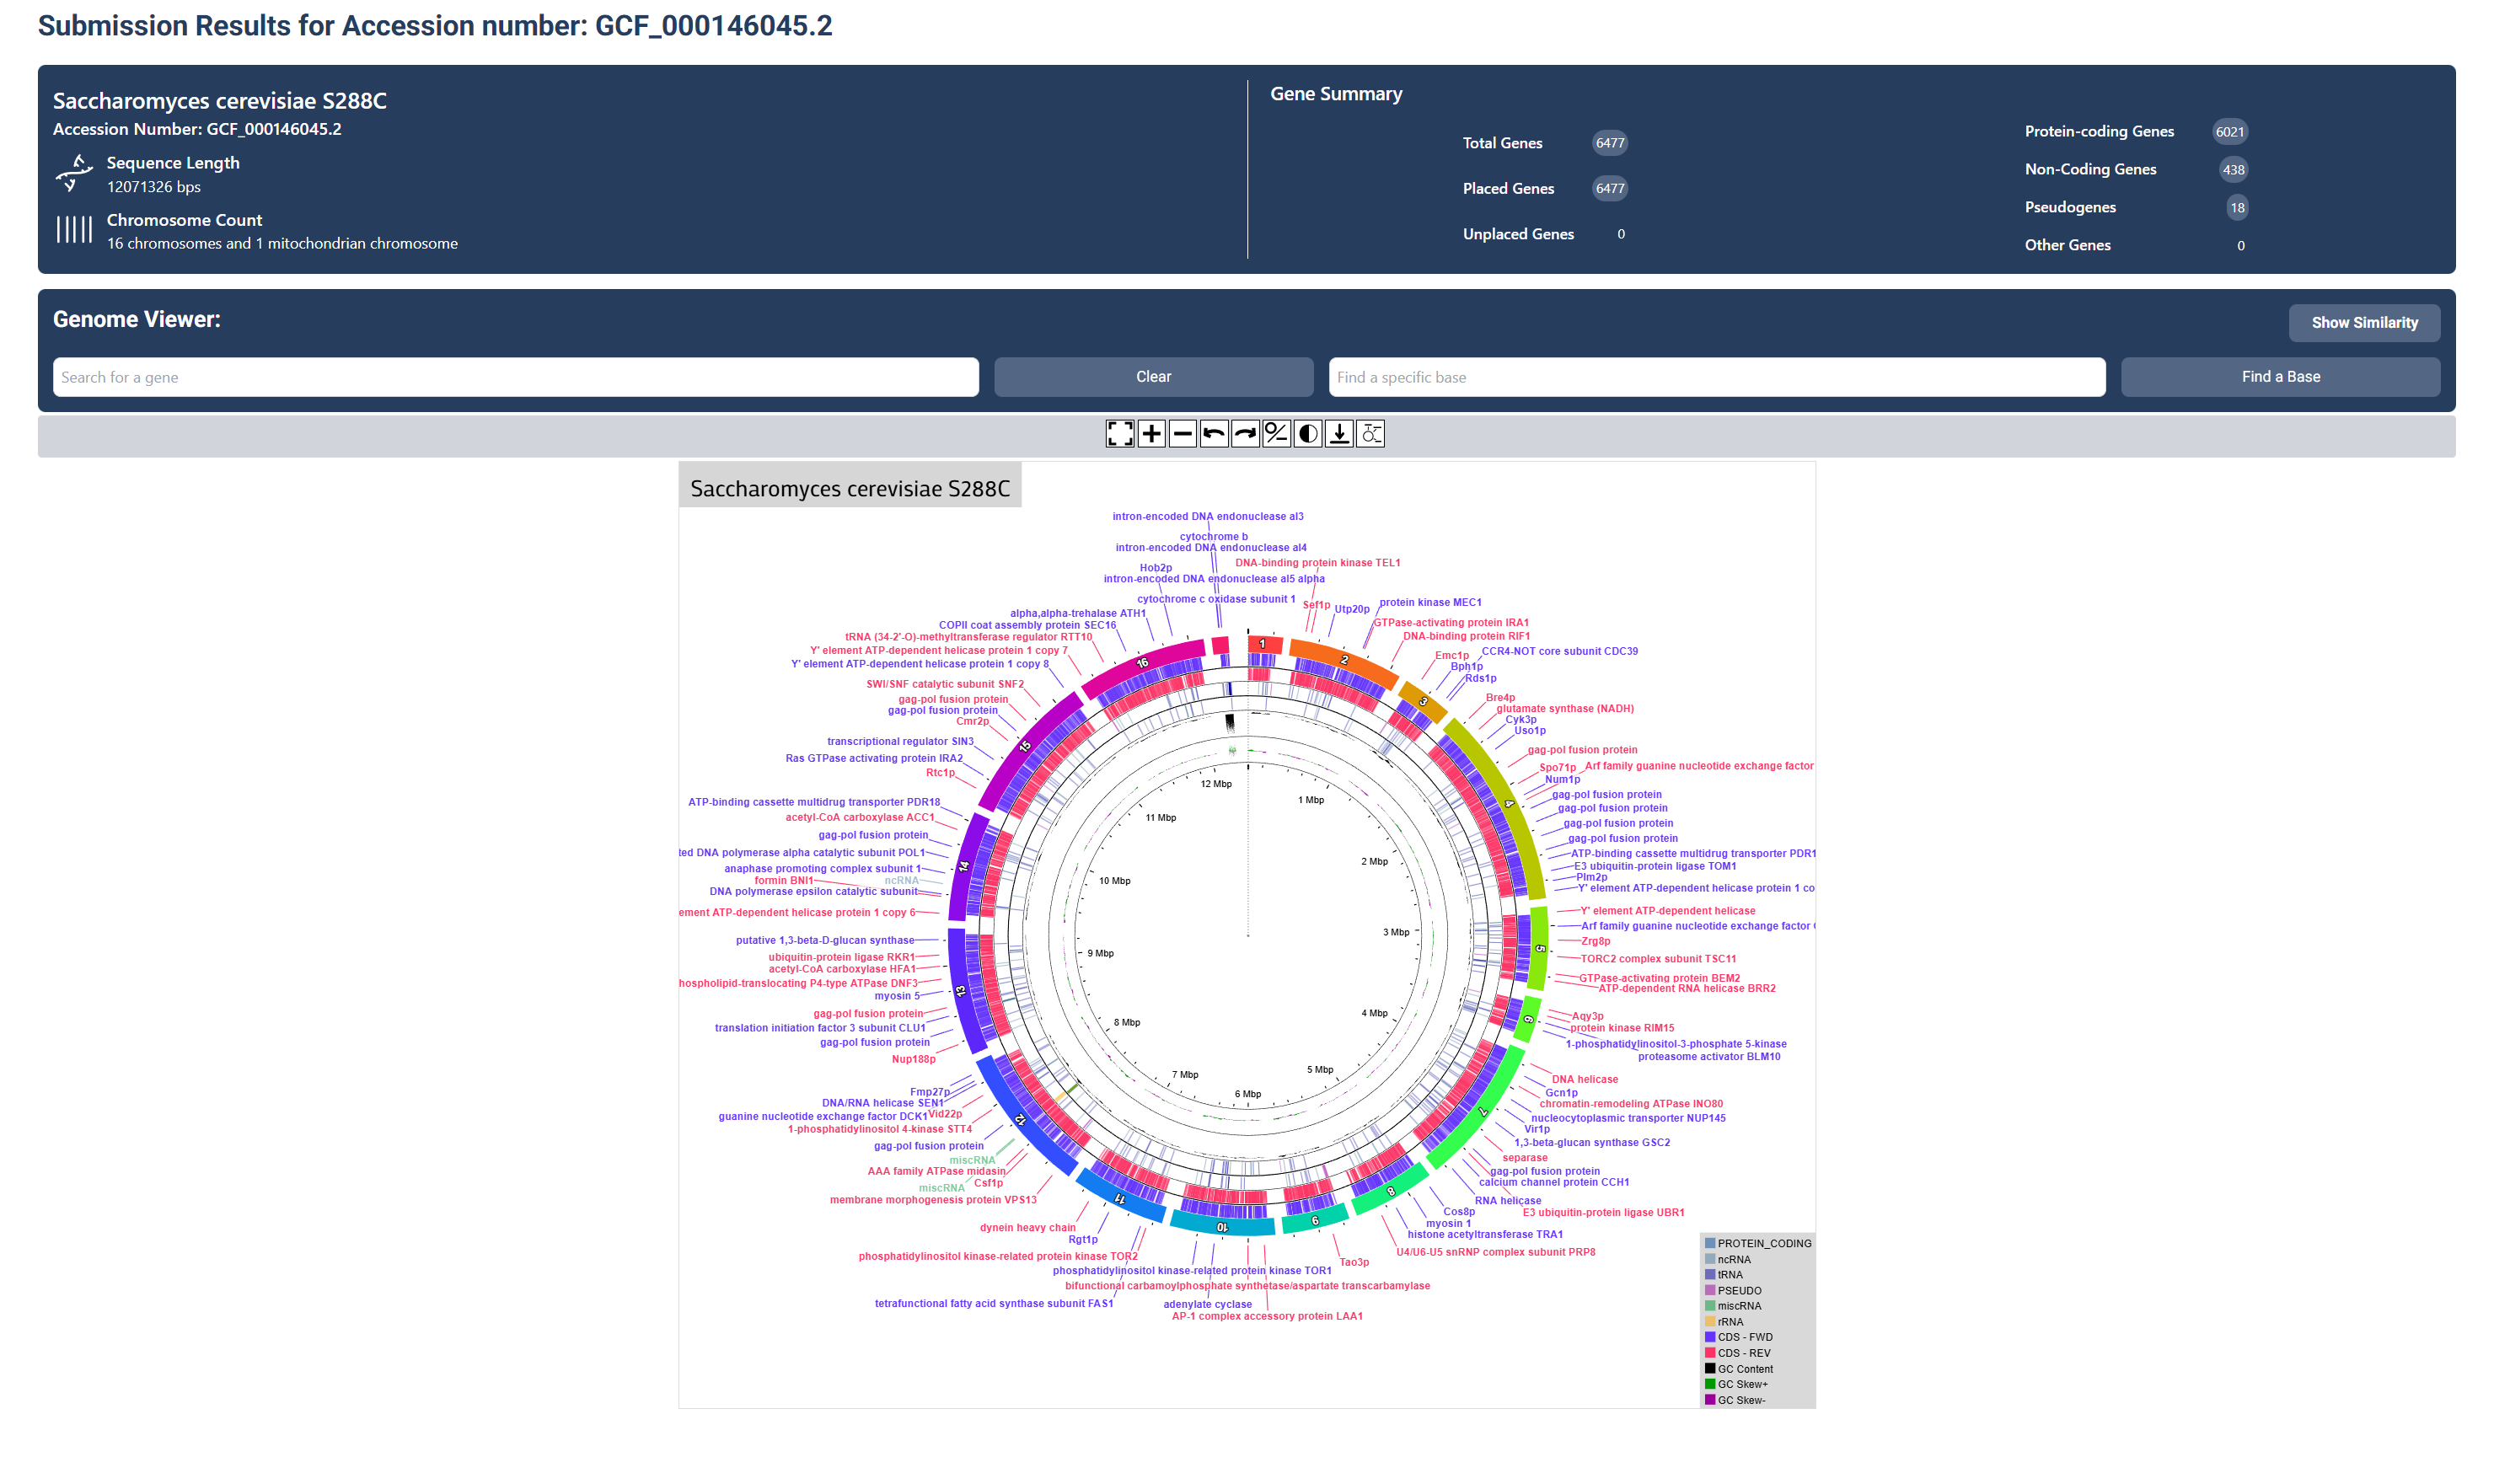
Task: Click the Find a specific base field
Action: 1716,377
